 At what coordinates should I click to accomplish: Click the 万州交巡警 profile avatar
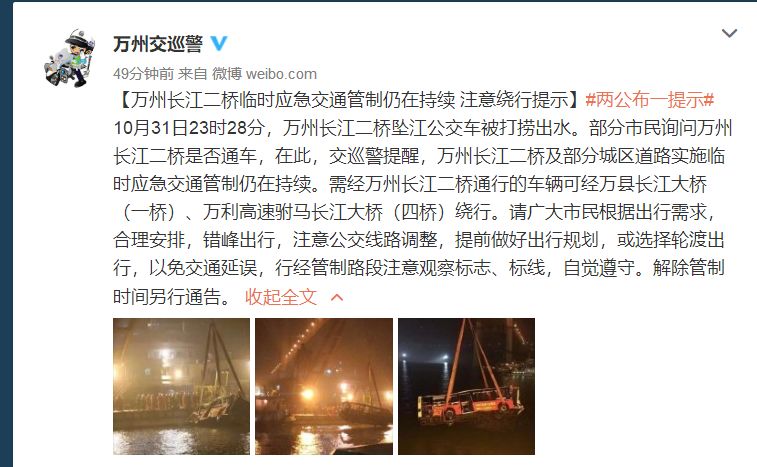pos(69,58)
